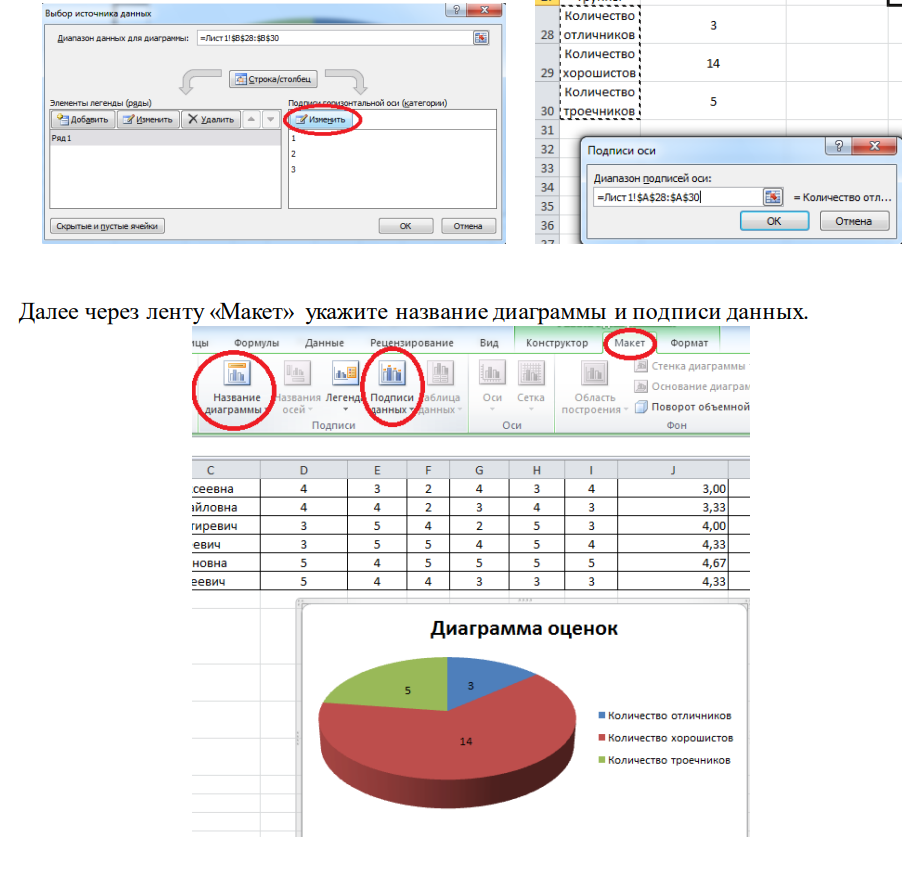904x877 pixels.
Task: Click Удалить button for legend series
Action: [209, 120]
